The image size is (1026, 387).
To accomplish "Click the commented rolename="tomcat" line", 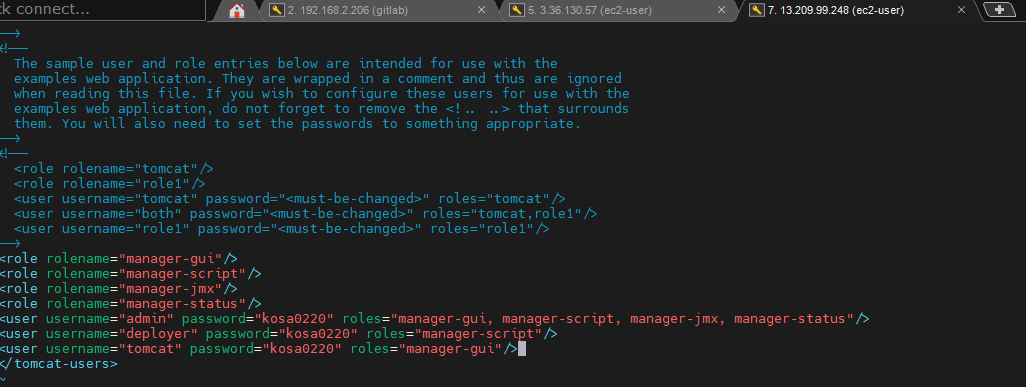I will 113,169.
